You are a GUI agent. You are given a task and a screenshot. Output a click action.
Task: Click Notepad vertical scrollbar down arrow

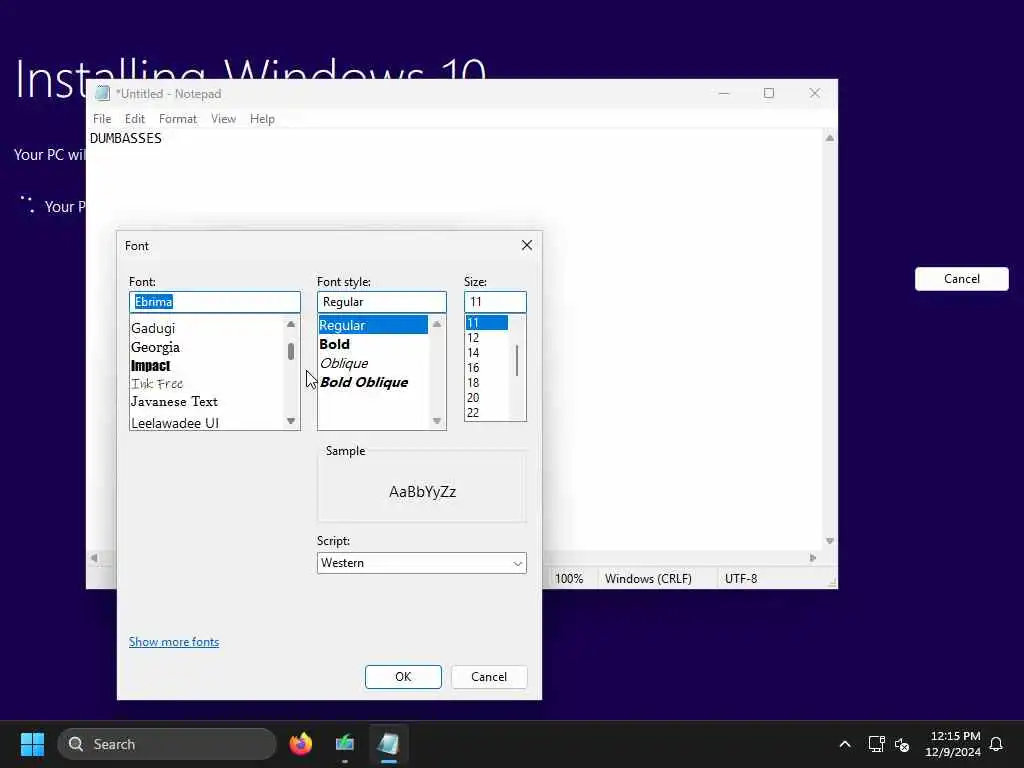pyautogui.click(x=829, y=541)
